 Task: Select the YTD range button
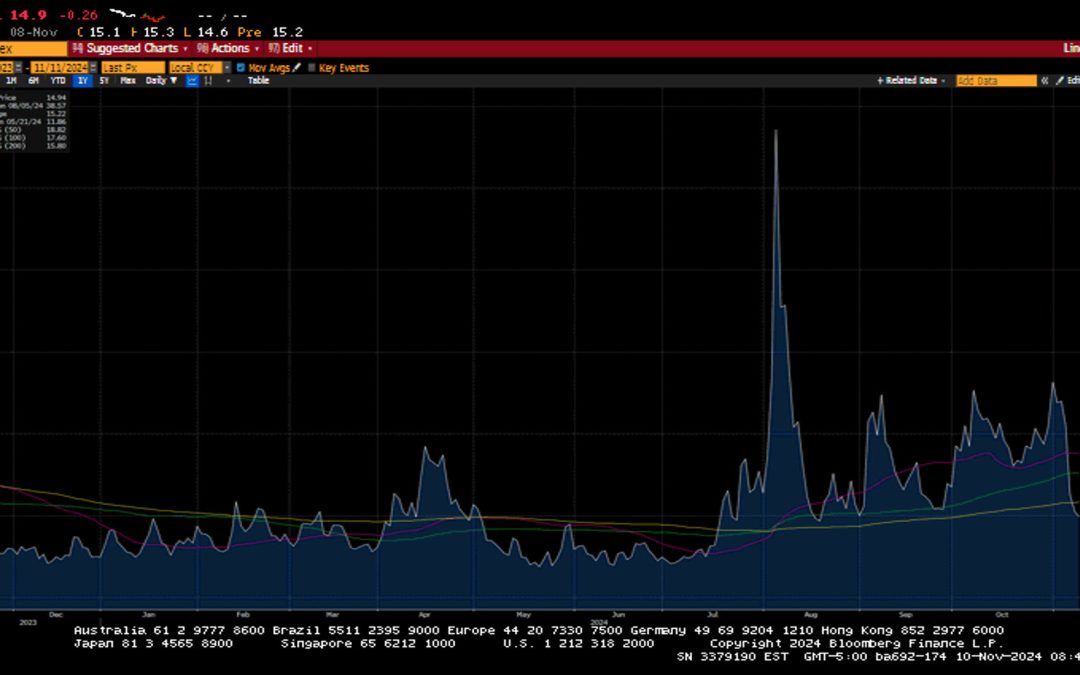pos(58,80)
